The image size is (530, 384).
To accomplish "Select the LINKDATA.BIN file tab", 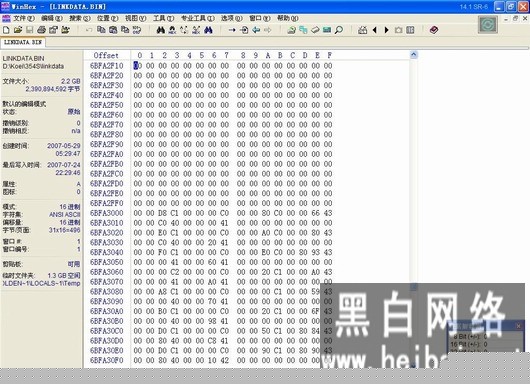I will [23, 43].
